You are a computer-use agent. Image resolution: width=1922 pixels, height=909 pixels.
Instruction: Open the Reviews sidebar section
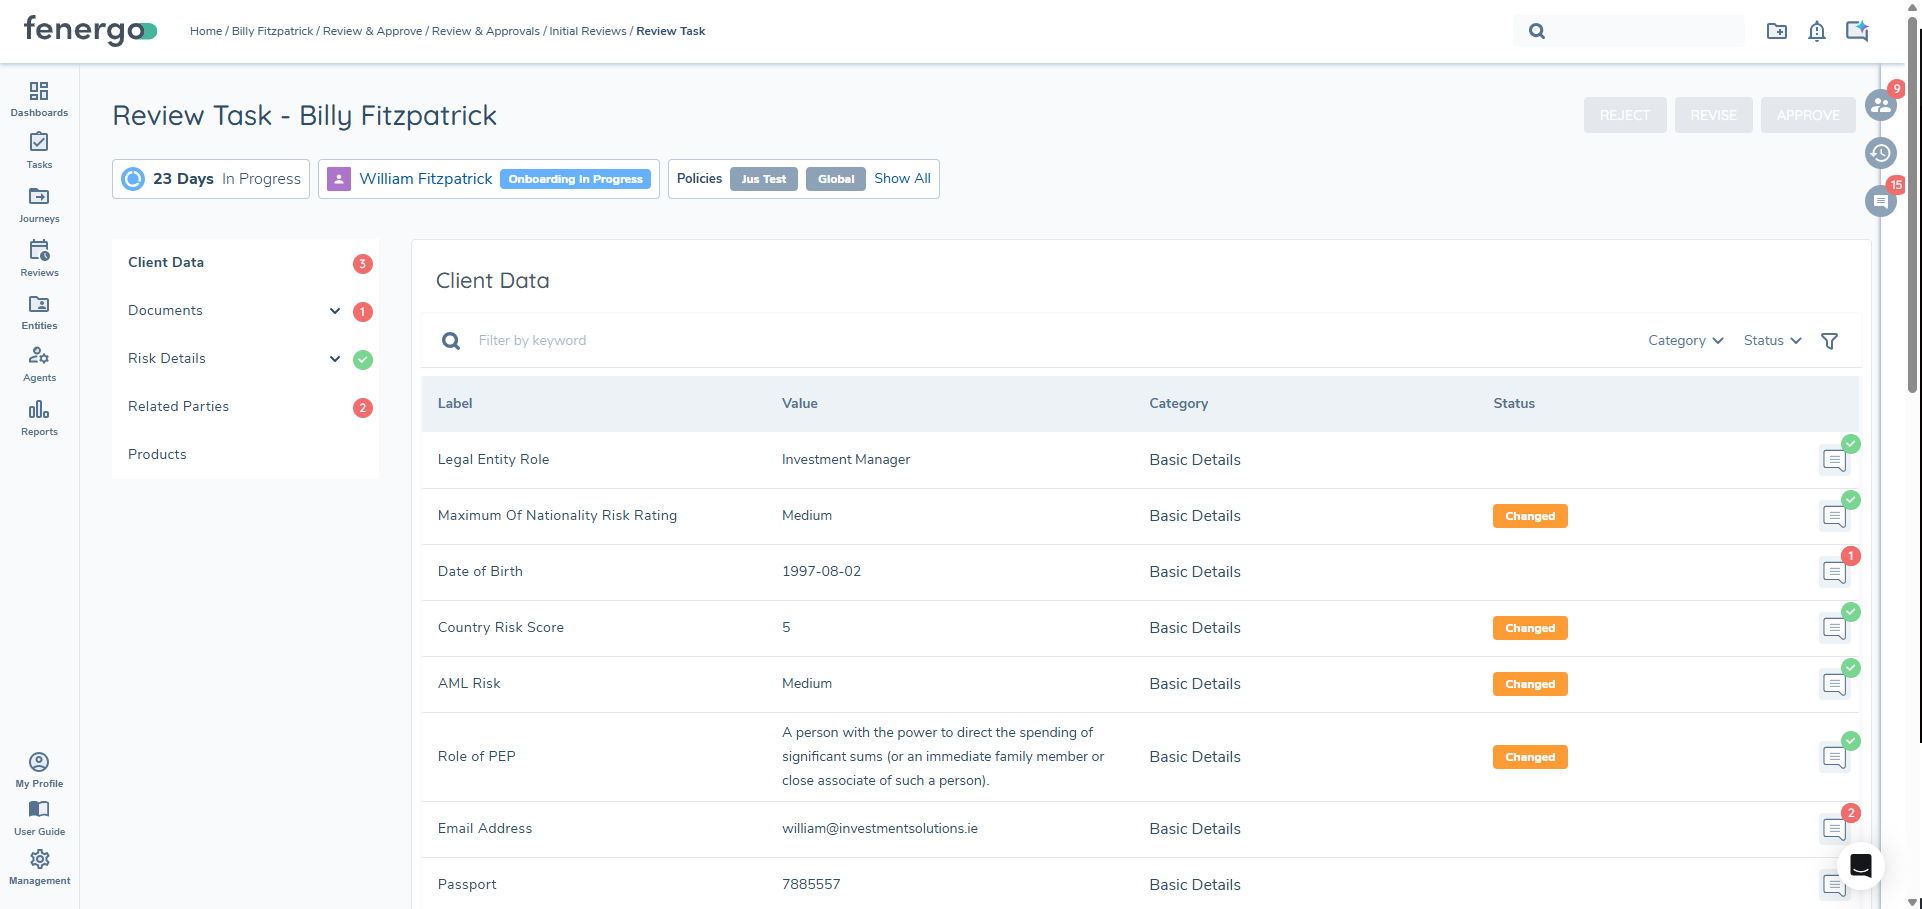pos(39,257)
